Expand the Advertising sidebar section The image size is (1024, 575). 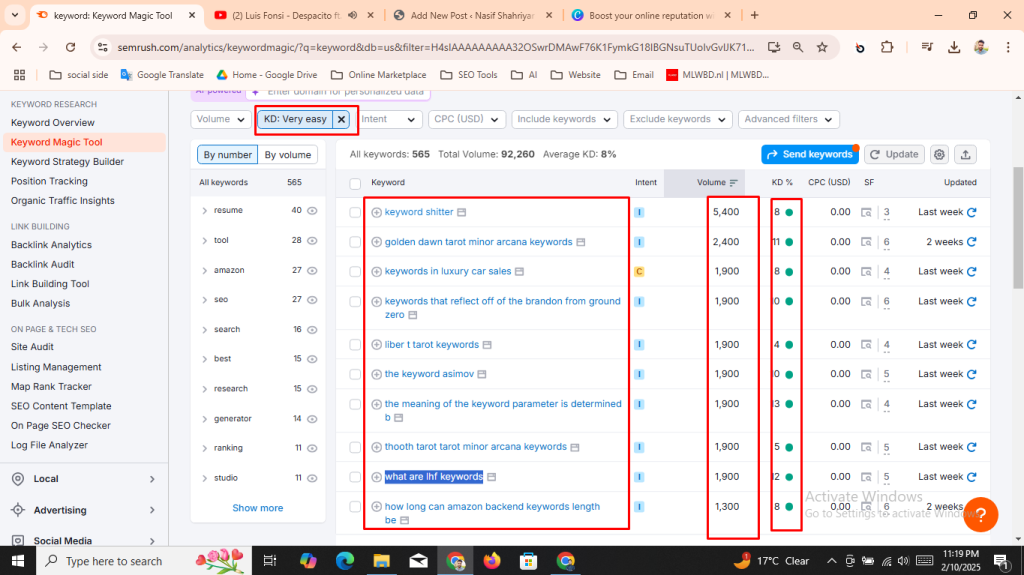pos(152,510)
